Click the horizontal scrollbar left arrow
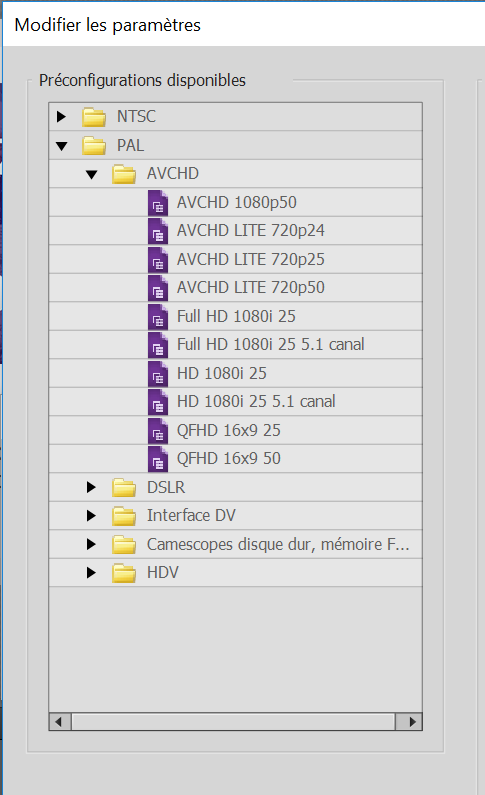 [x=60, y=721]
